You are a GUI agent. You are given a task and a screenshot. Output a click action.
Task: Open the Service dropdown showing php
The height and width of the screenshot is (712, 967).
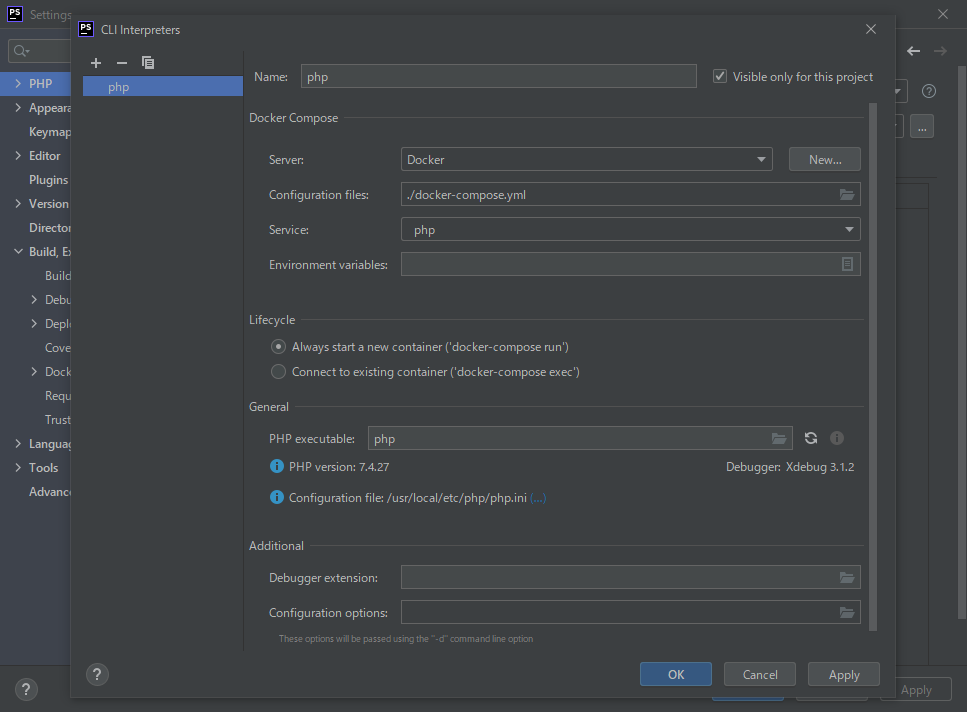[x=630, y=230]
